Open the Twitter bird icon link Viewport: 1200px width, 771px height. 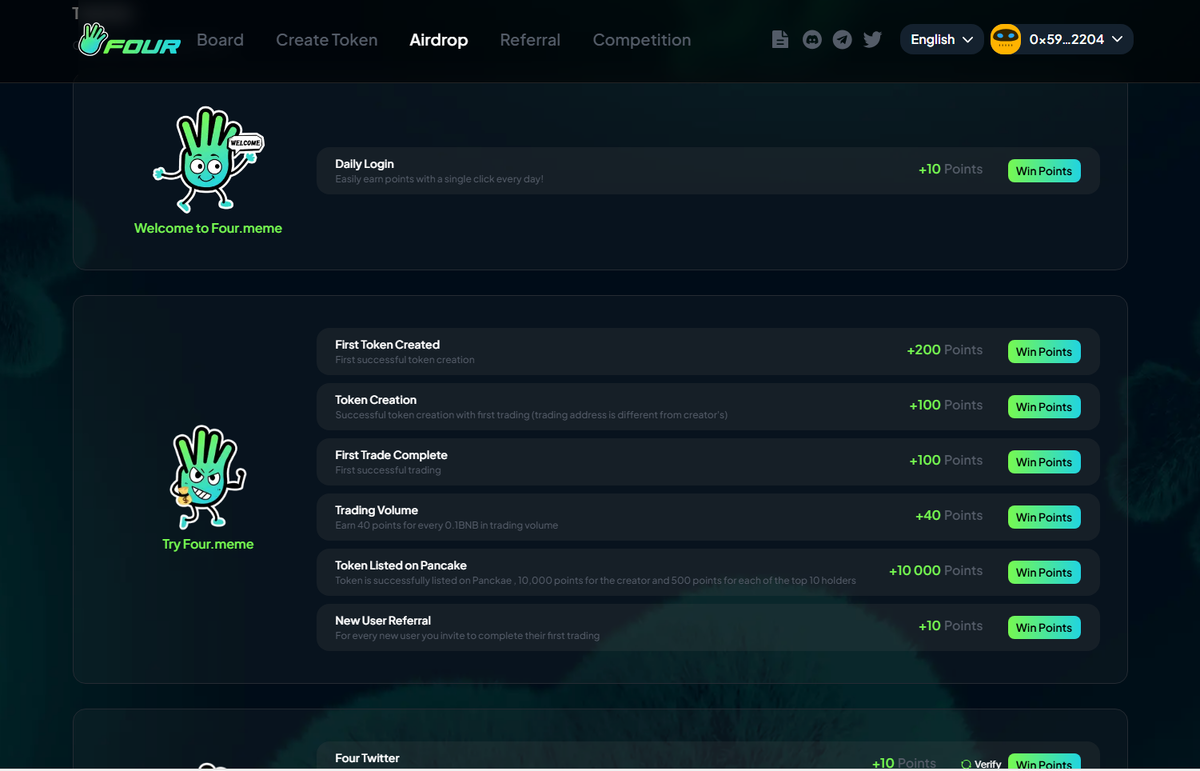(873, 40)
